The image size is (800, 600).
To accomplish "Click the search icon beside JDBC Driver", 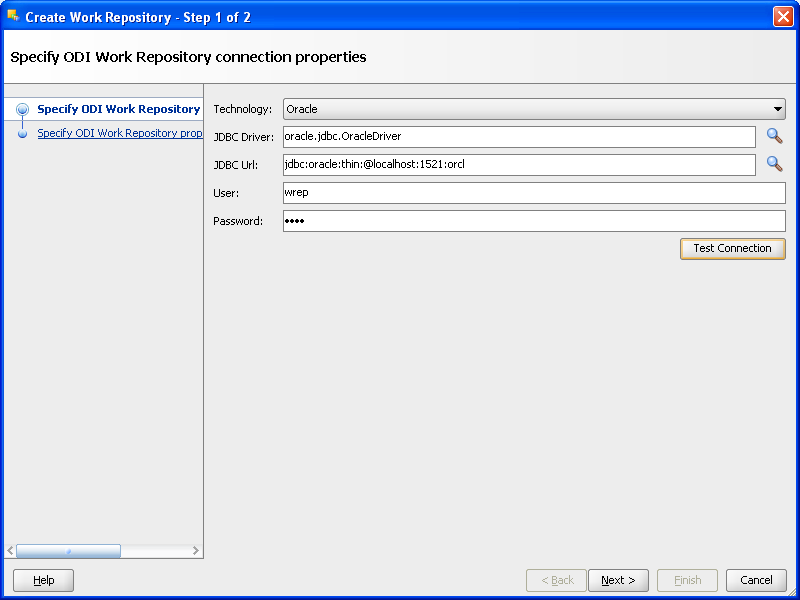I will [774, 136].
